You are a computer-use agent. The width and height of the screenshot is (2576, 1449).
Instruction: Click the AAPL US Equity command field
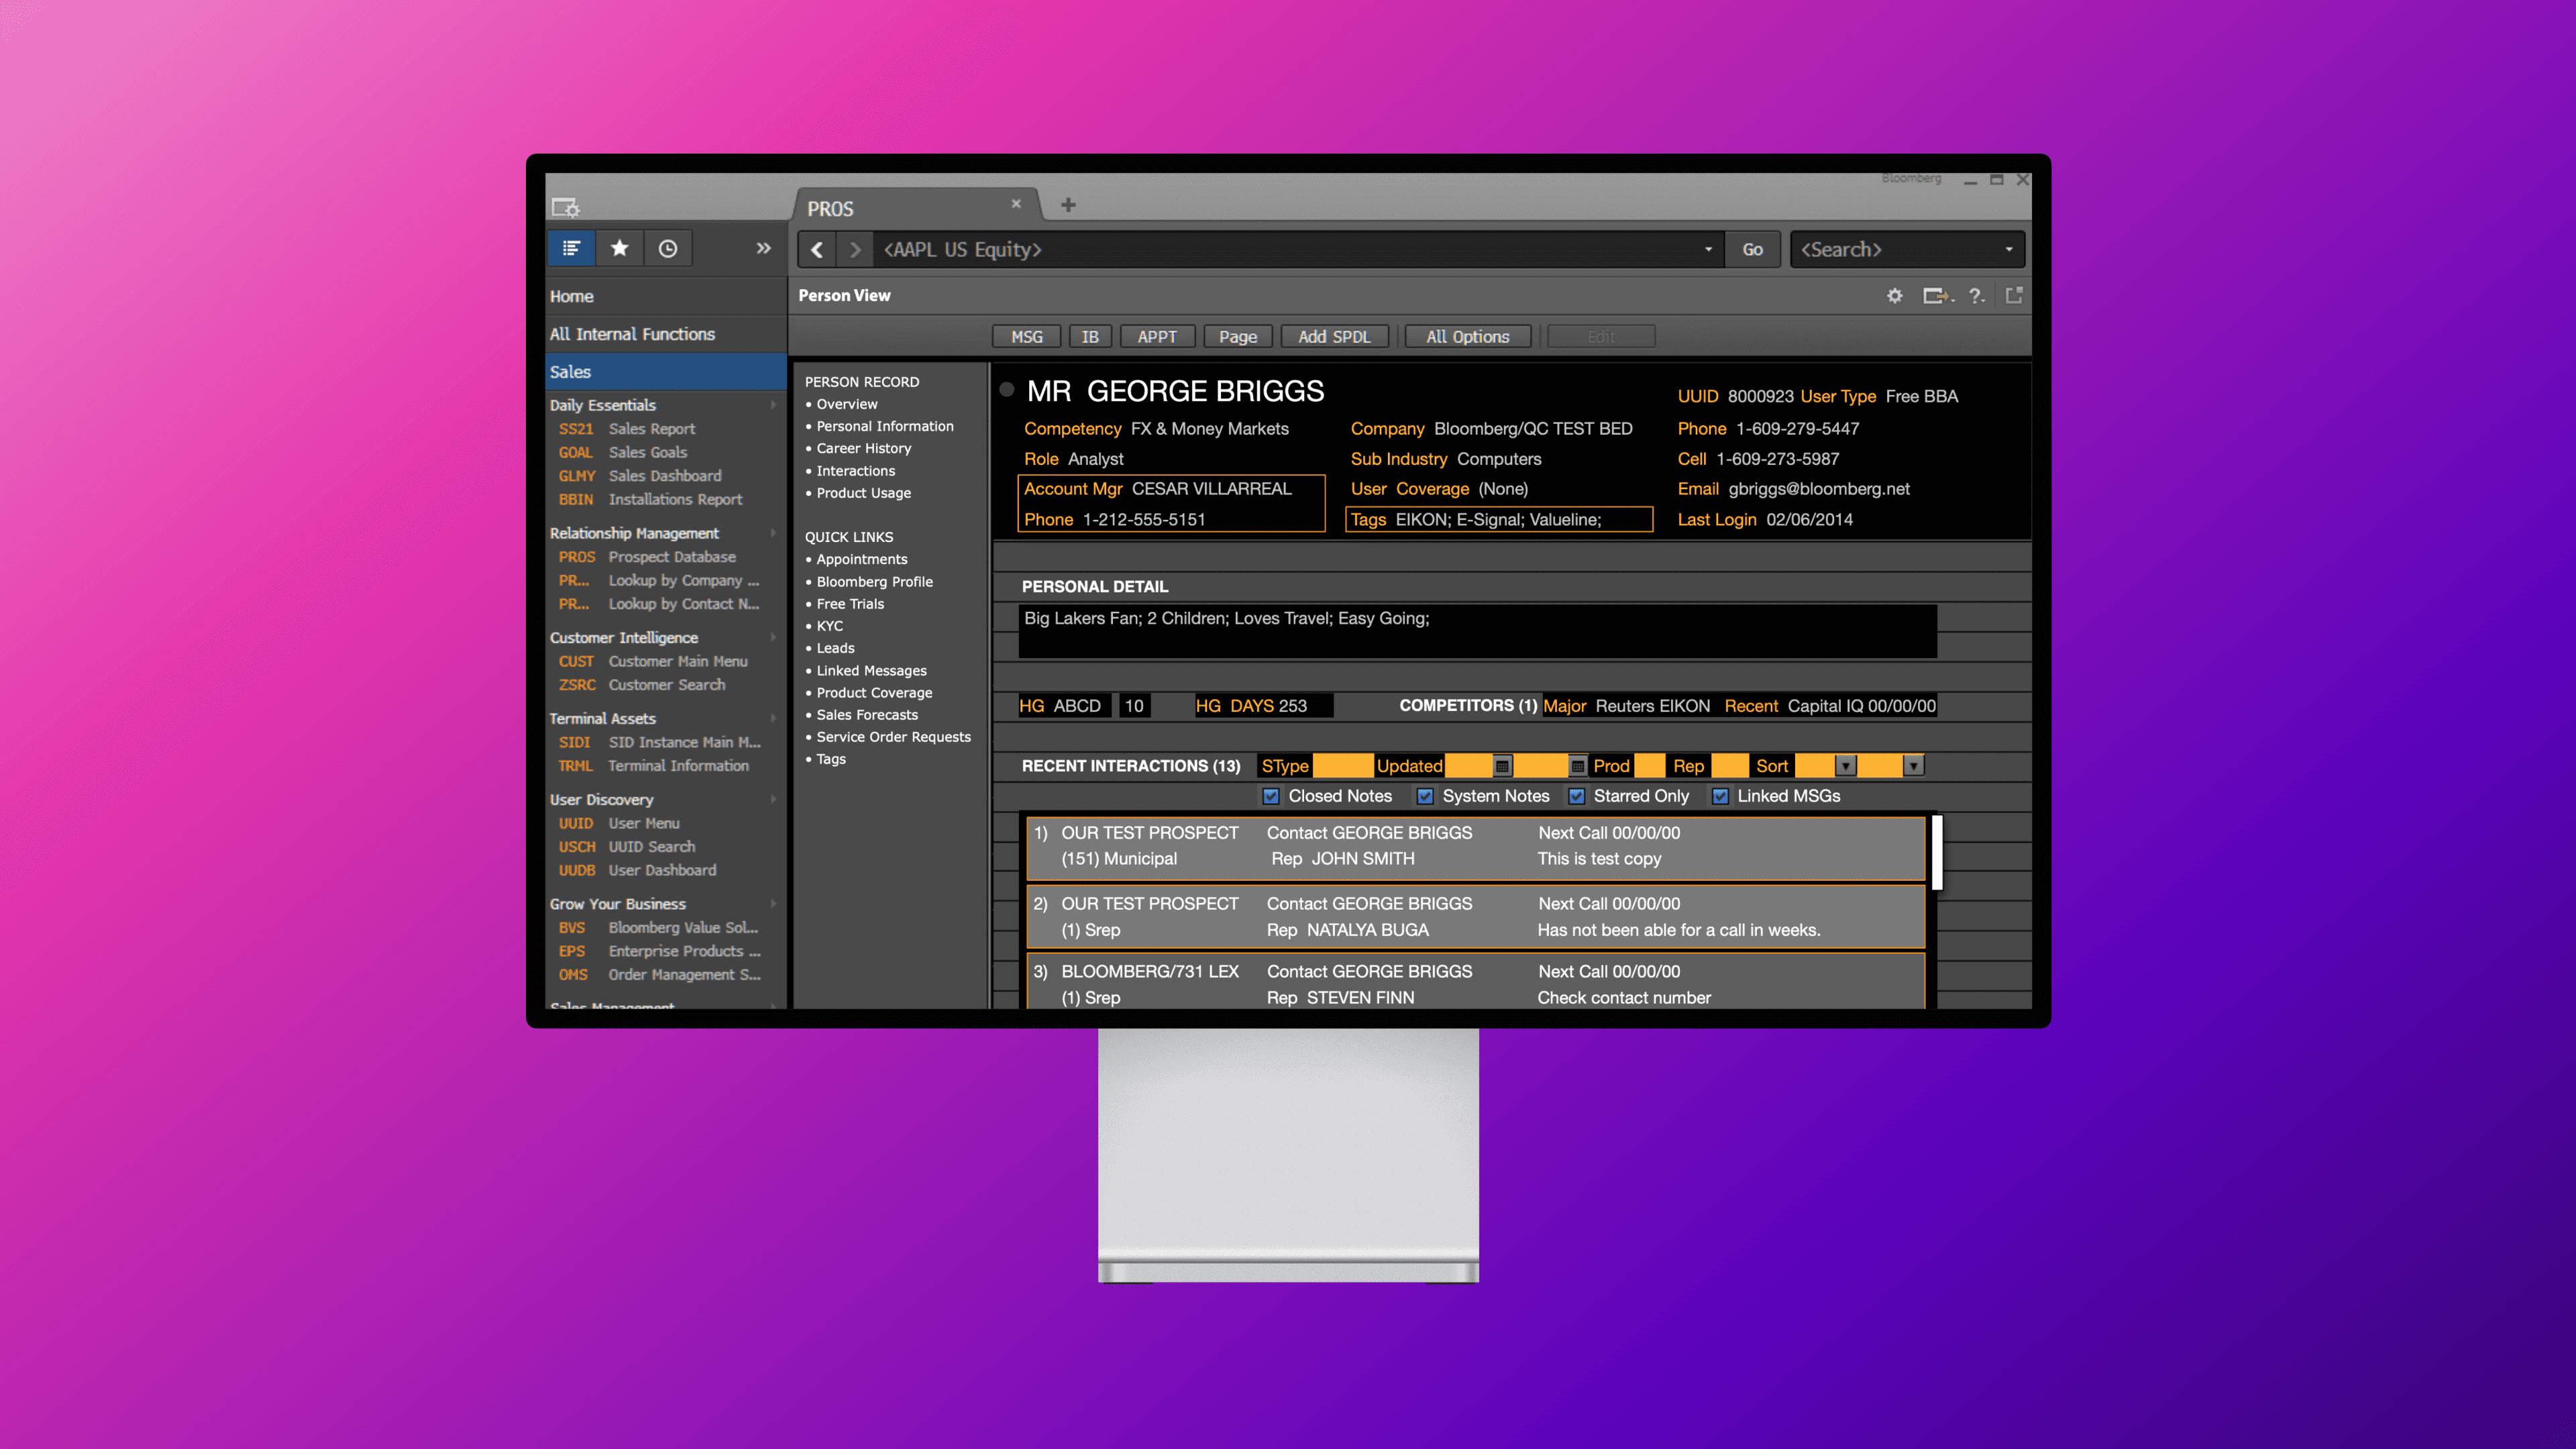(1298, 250)
